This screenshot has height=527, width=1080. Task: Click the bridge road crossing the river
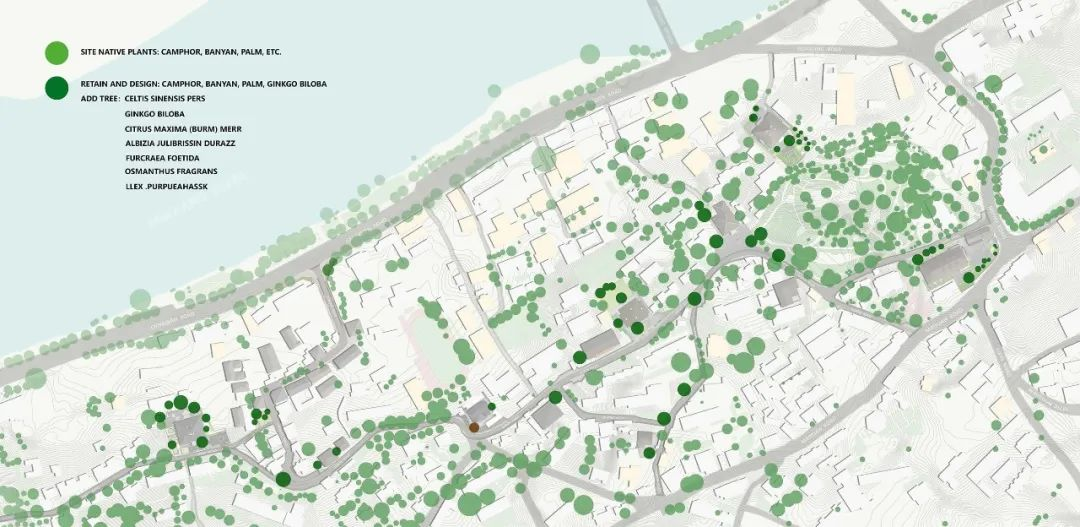[664, 25]
